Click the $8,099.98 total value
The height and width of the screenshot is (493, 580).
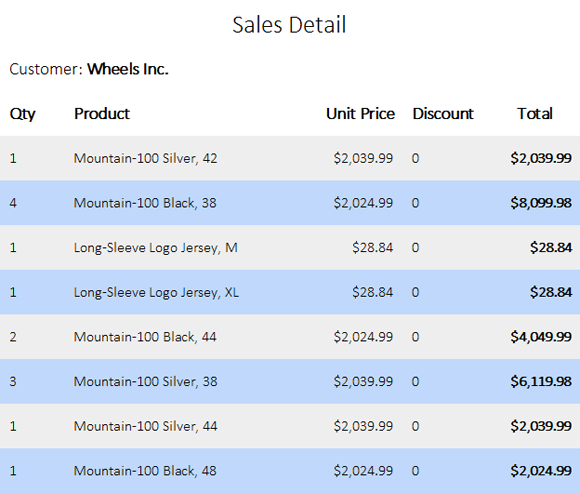click(x=541, y=203)
